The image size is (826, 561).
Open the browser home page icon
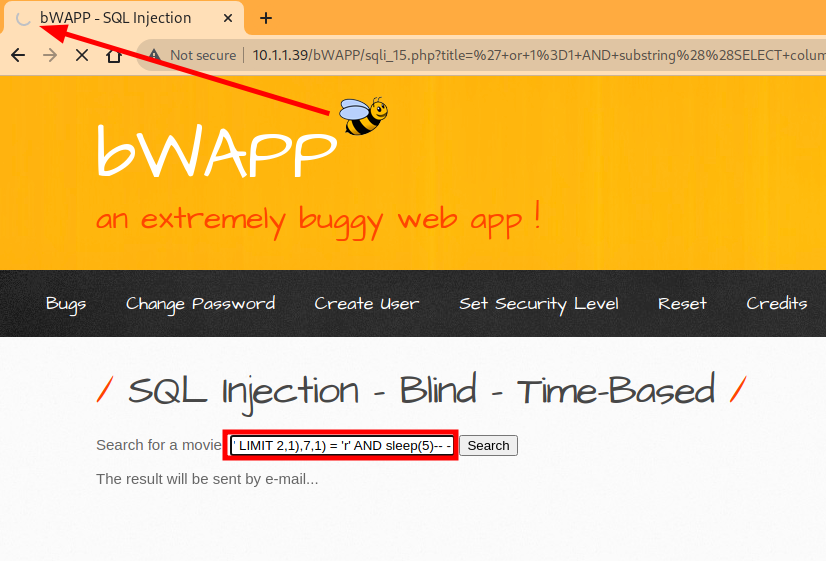pyautogui.click(x=113, y=55)
